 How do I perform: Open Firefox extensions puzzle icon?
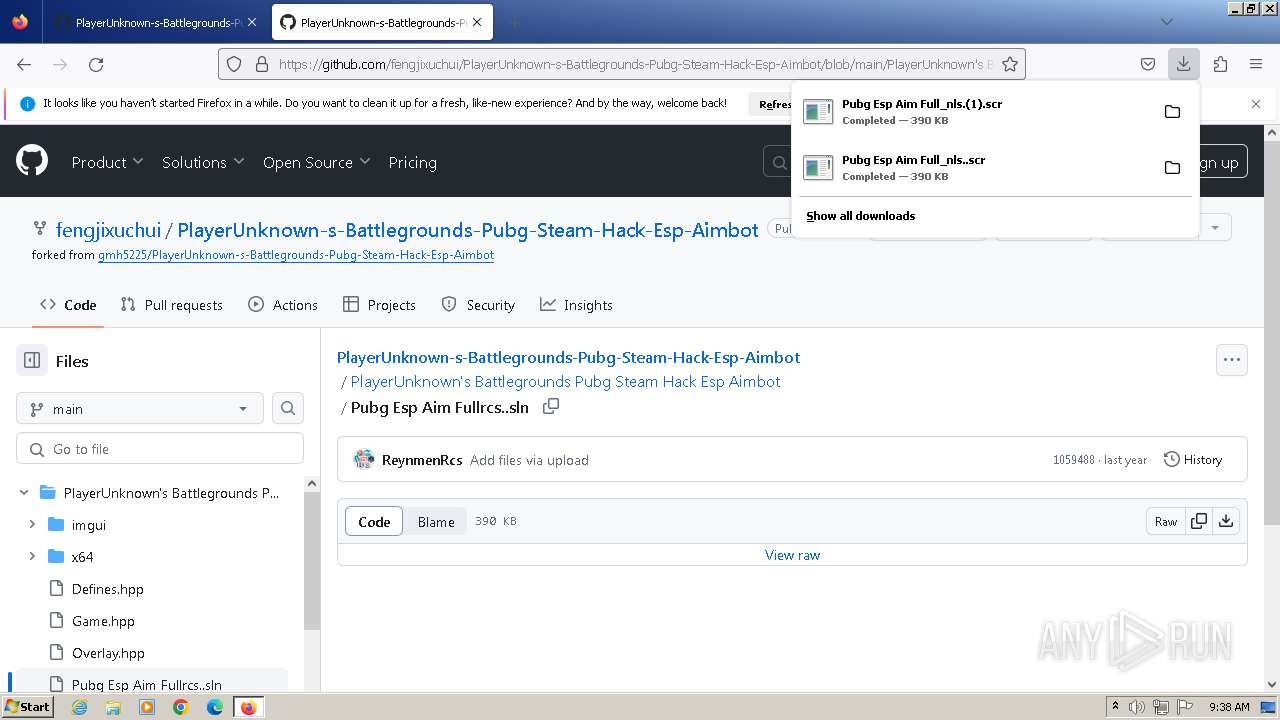point(1220,64)
